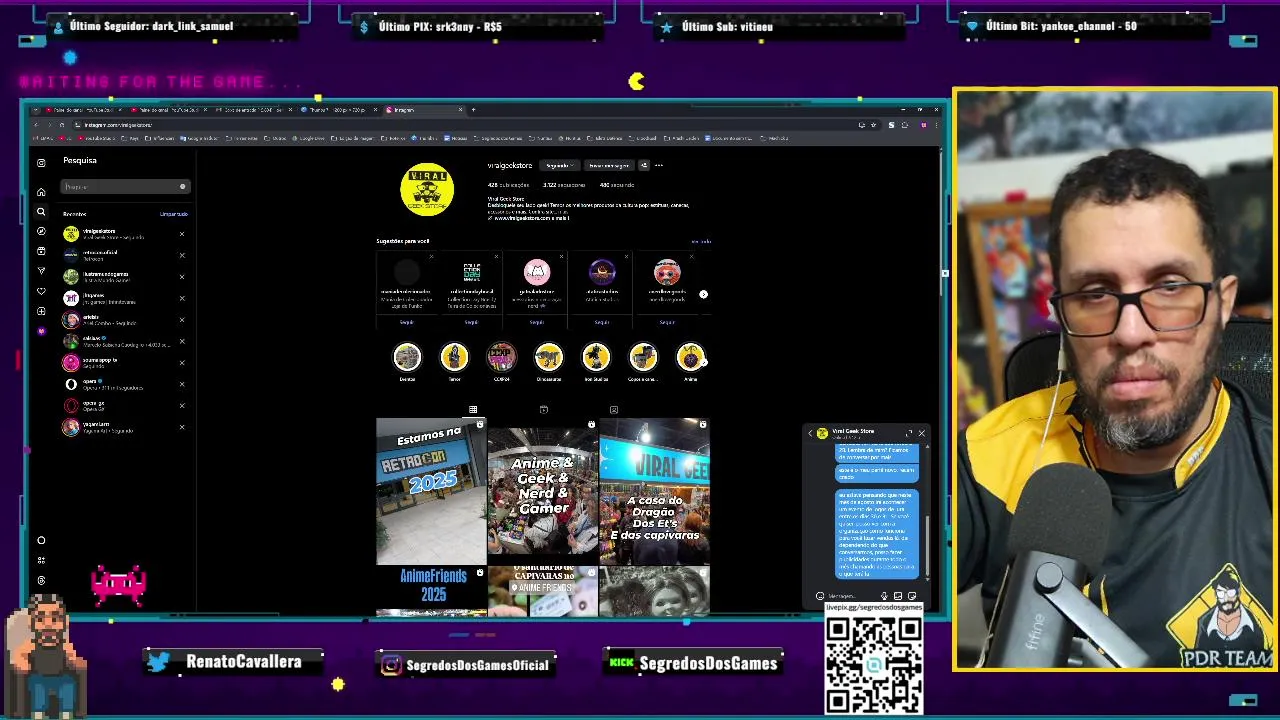Open the Seguindo dropdown on the profile
Screen dimensions: 1280x720
558,165
